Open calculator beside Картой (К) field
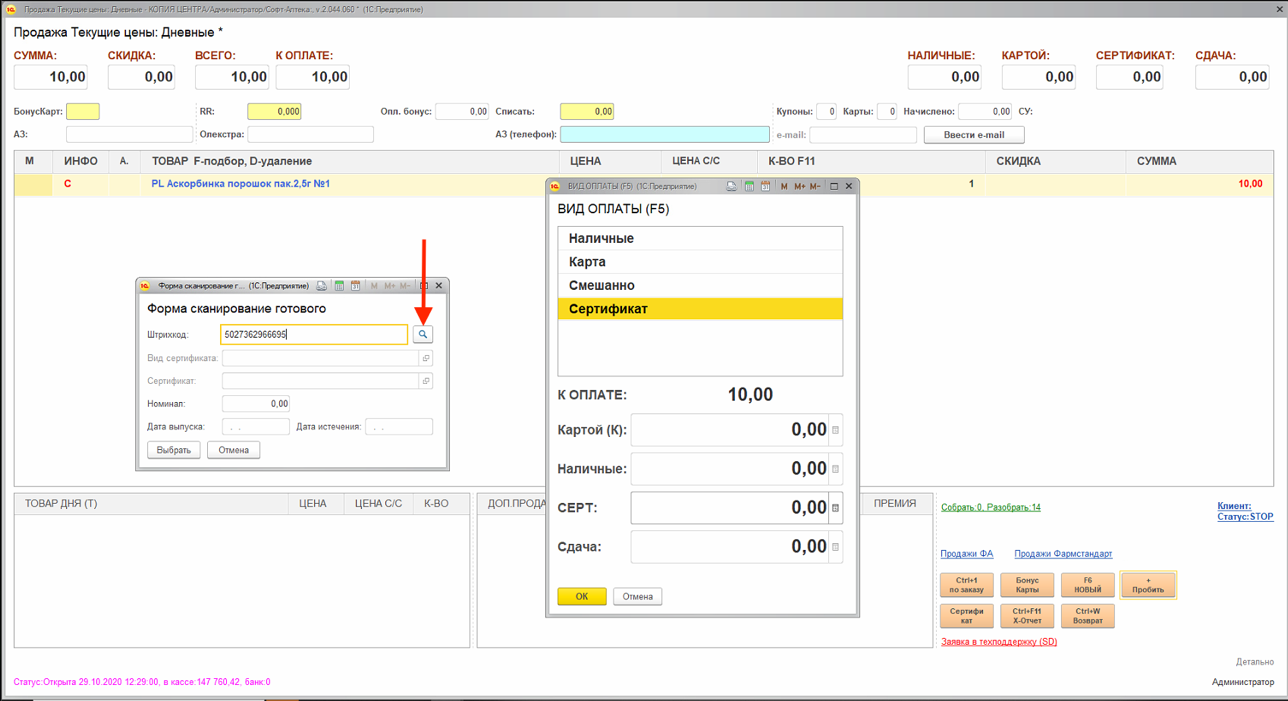1288x701 pixels. pos(836,430)
